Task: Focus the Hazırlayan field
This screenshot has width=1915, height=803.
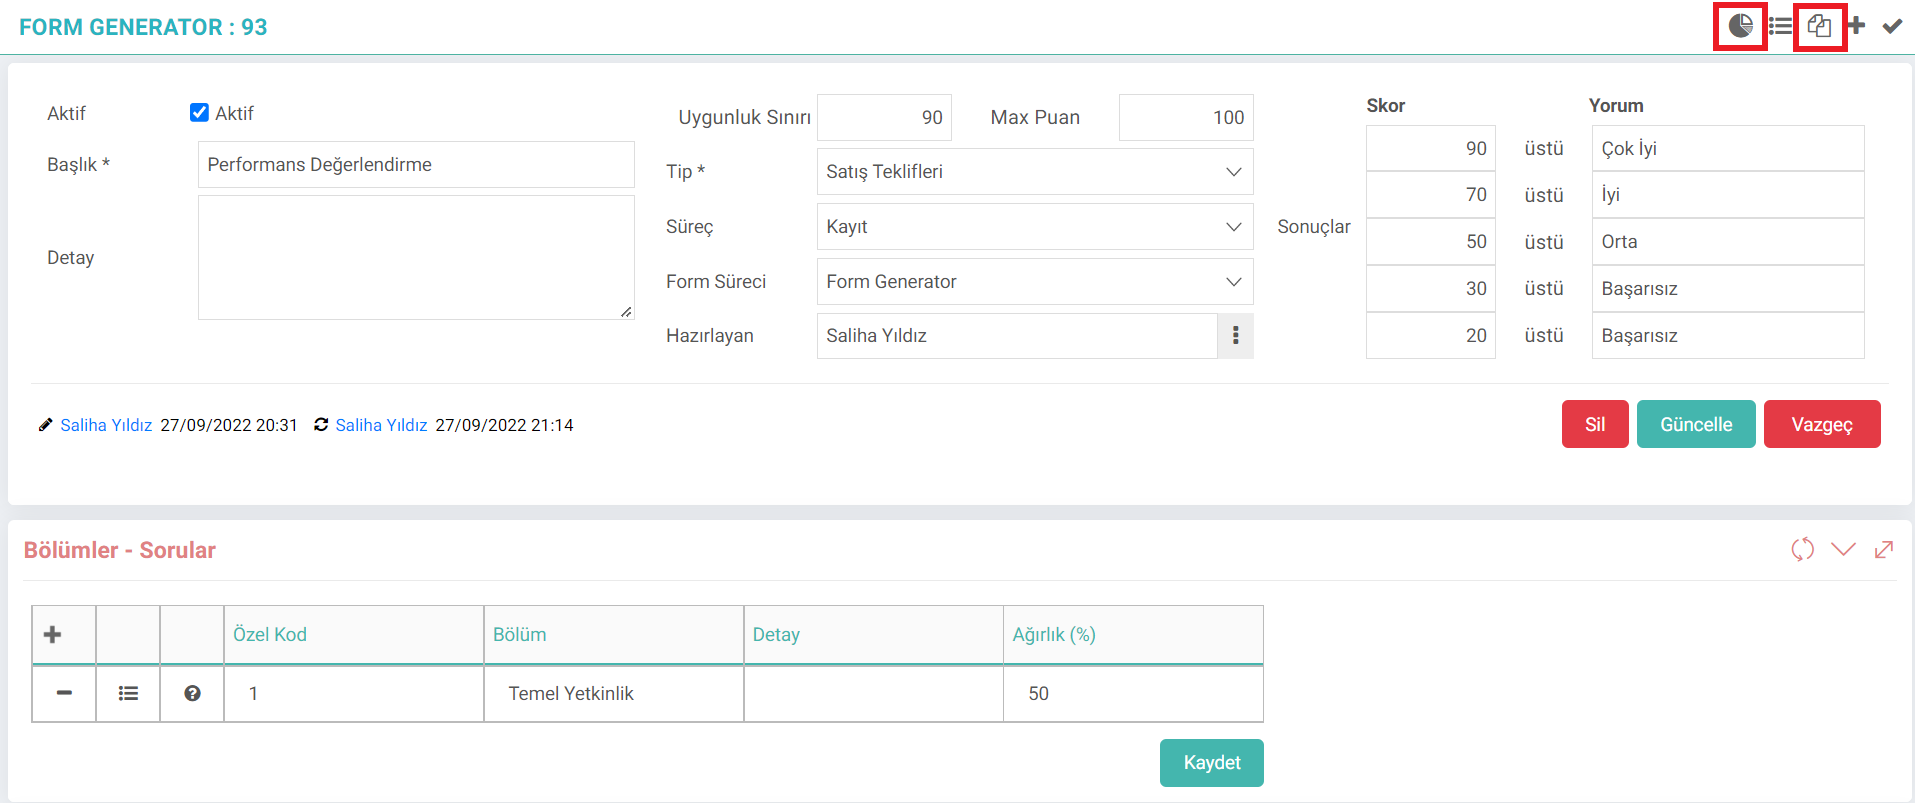Action: pos(1017,336)
